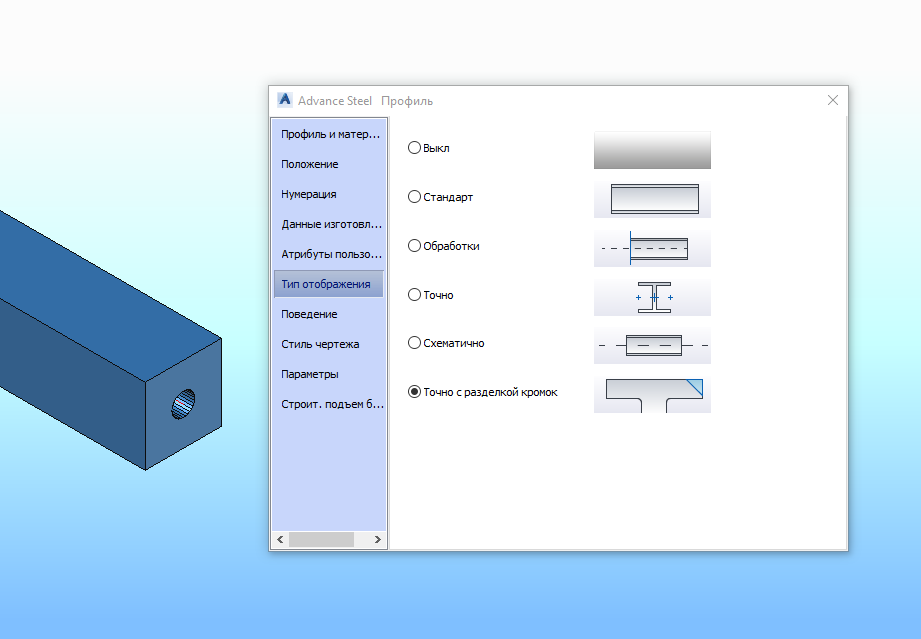Click the Выкл gray preview image
The height and width of the screenshot is (639, 921).
pos(652,150)
